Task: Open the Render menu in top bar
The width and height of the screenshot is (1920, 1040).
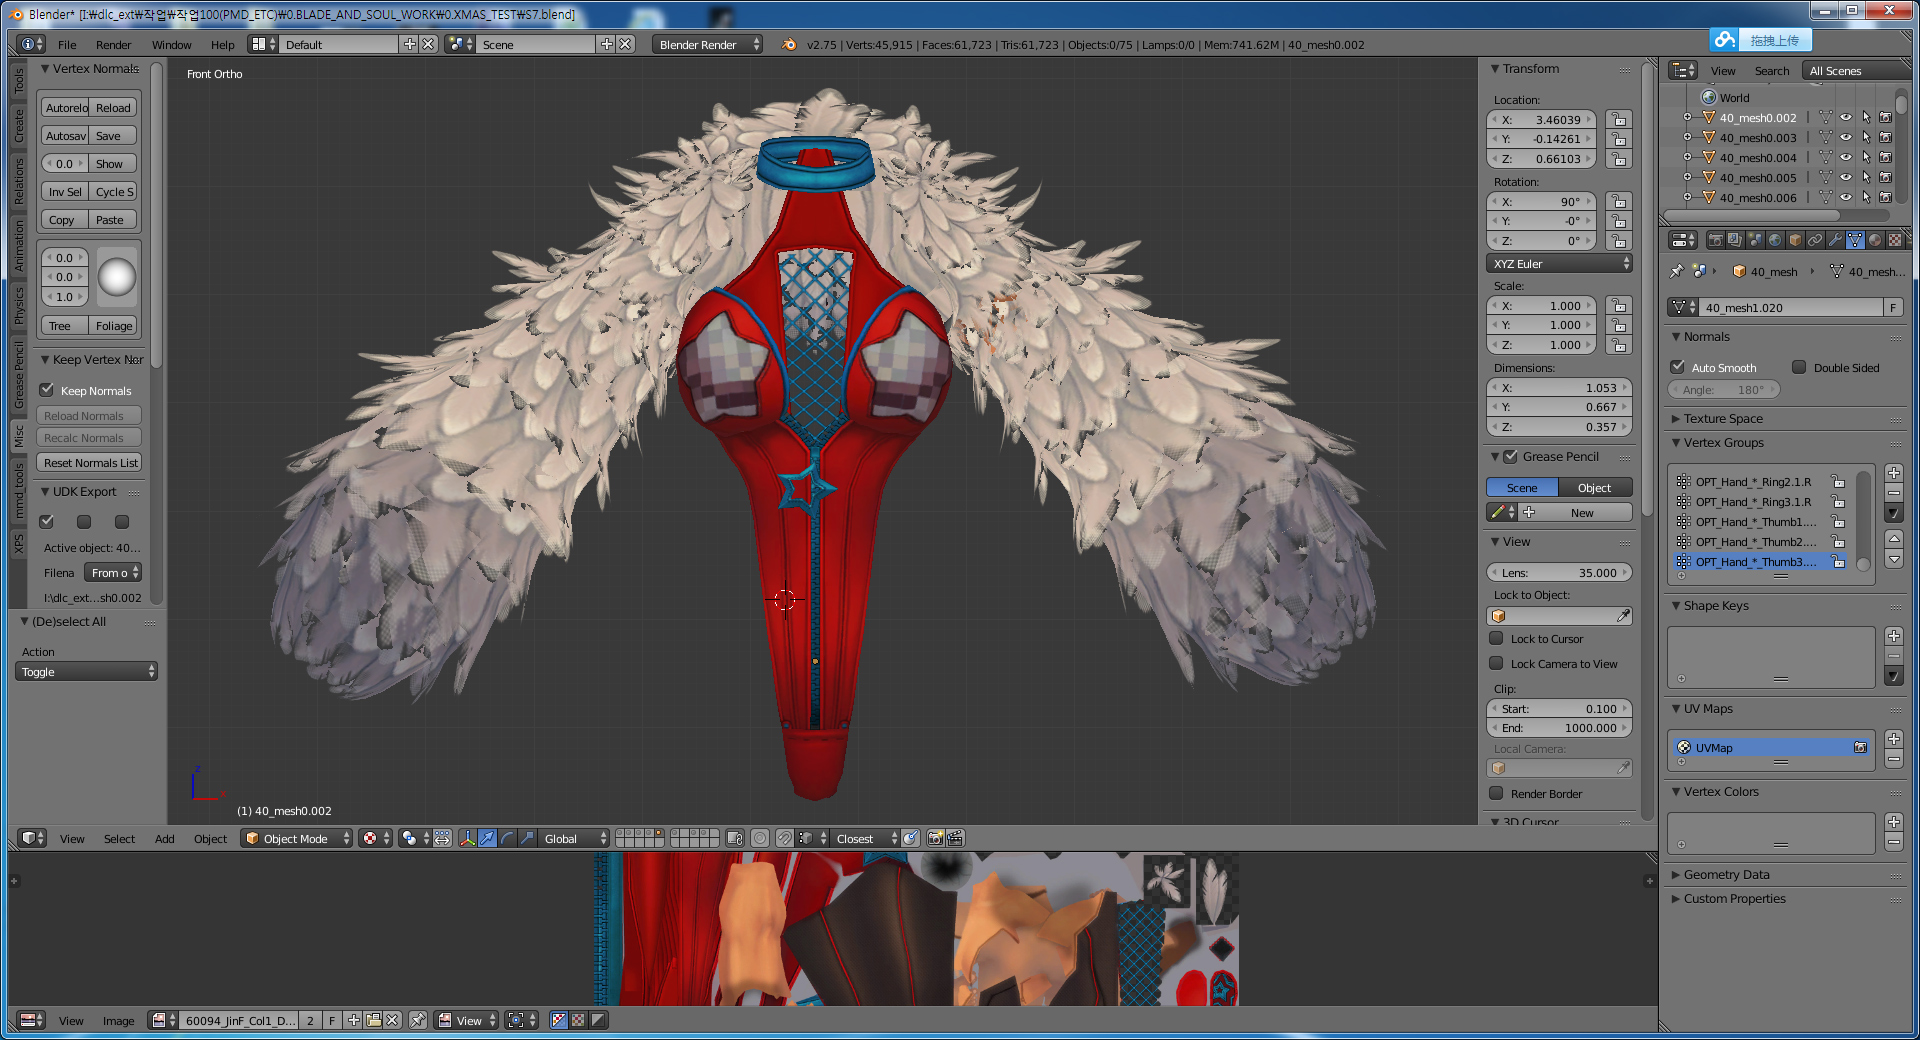Action: pos(113,45)
